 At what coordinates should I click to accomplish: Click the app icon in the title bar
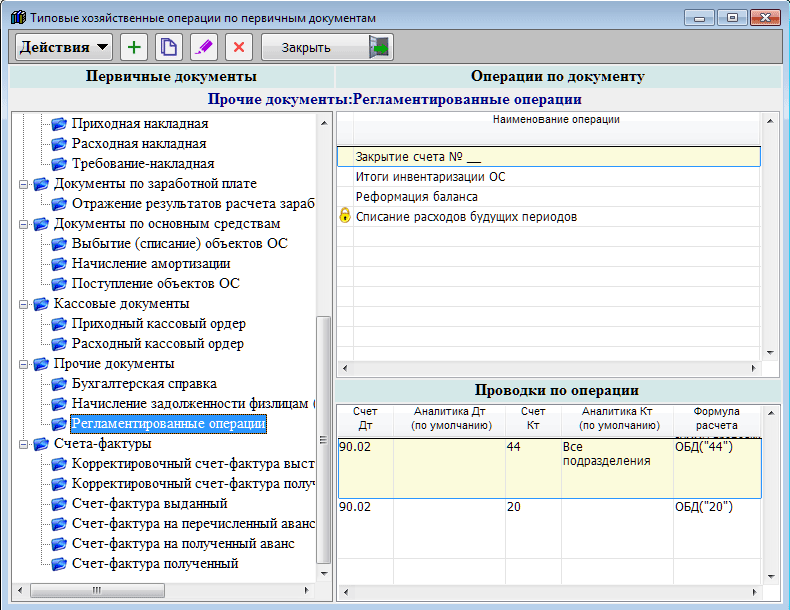[x=18, y=18]
